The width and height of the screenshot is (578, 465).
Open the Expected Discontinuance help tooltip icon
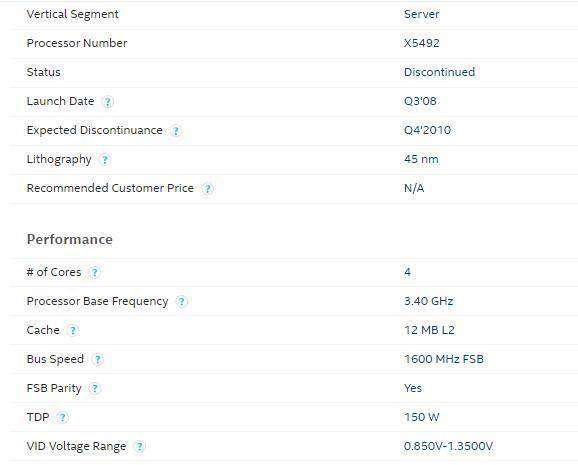click(176, 131)
